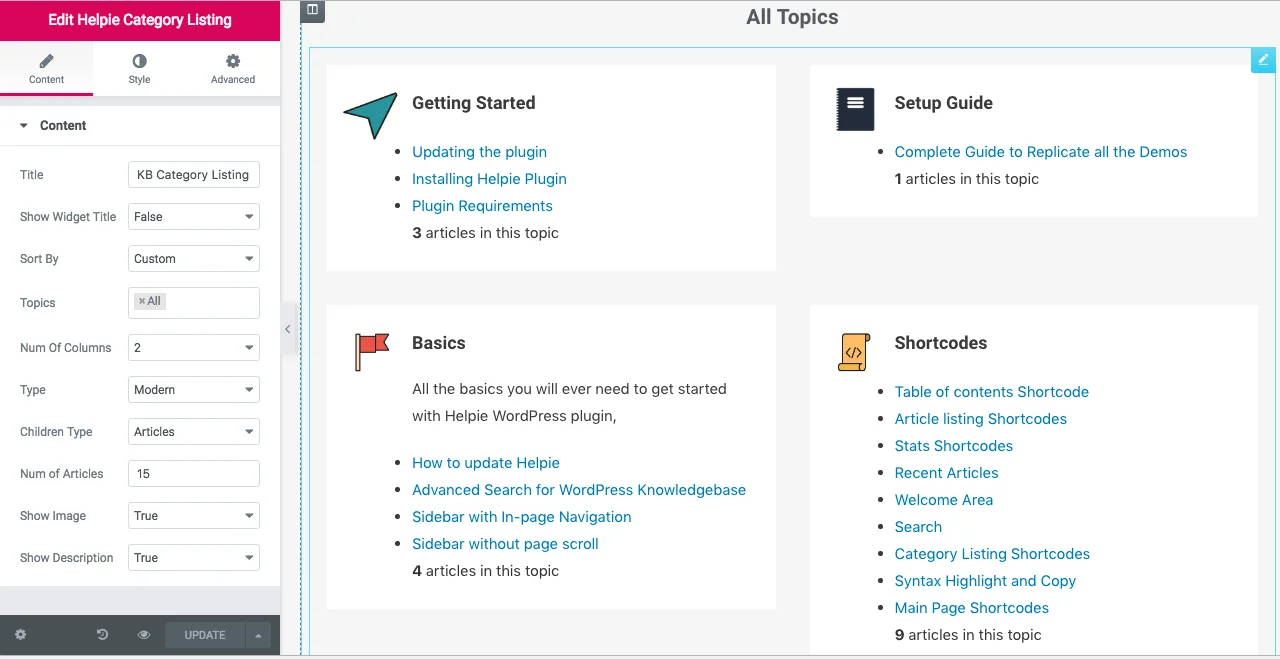This screenshot has width=1280, height=659.
Task: Expand the Num Of Columns dropdown
Action: [x=194, y=348]
